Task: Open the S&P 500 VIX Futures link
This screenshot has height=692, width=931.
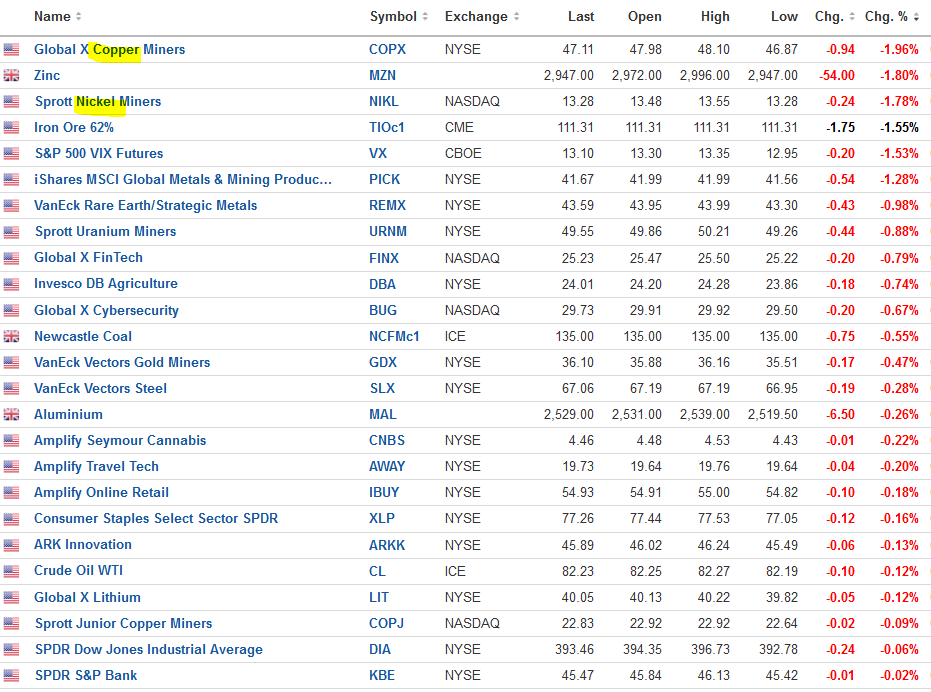Action: [99, 153]
